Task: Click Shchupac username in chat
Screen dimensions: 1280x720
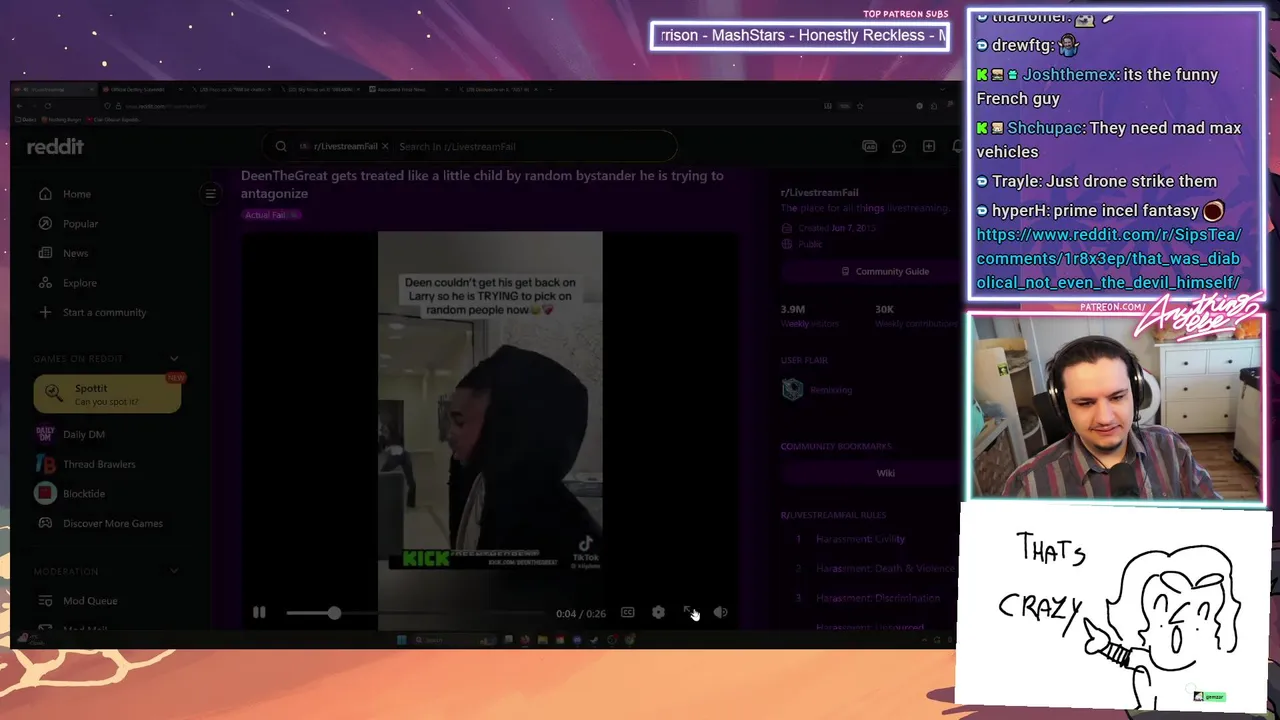Action: pyautogui.click(x=1044, y=128)
